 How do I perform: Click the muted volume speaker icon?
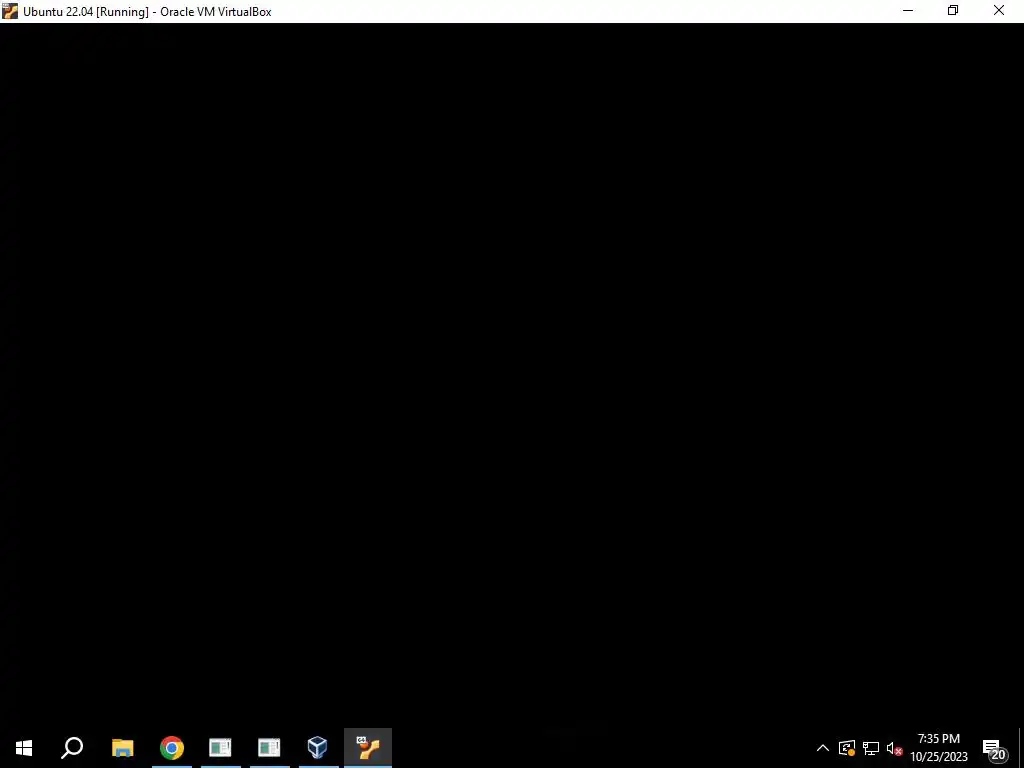click(x=894, y=748)
